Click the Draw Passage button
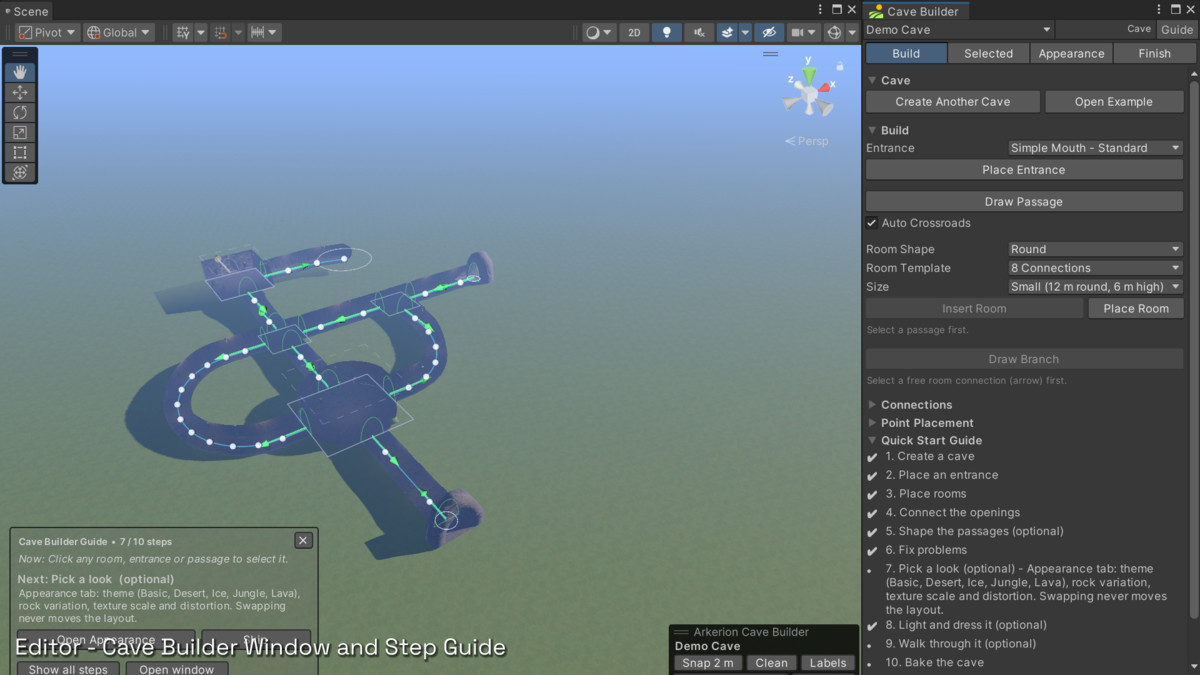 1024,202
